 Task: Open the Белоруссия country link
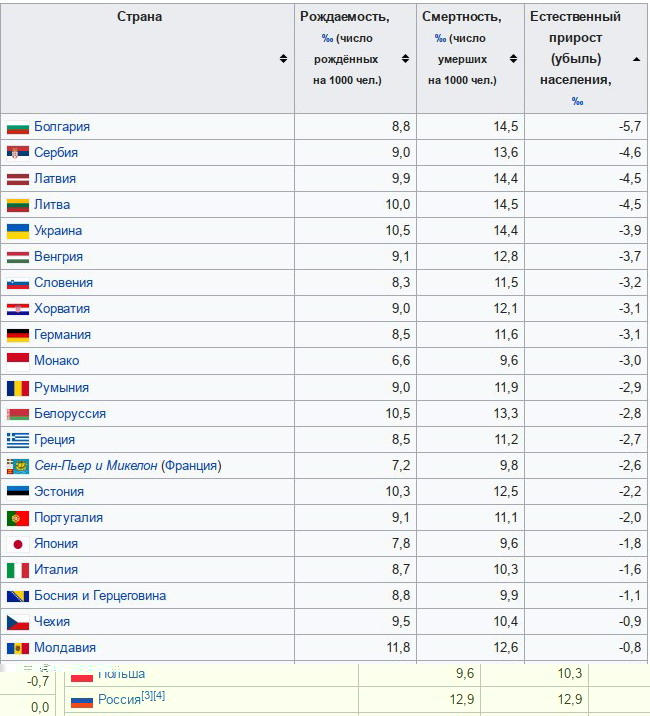tap(70, 414)
